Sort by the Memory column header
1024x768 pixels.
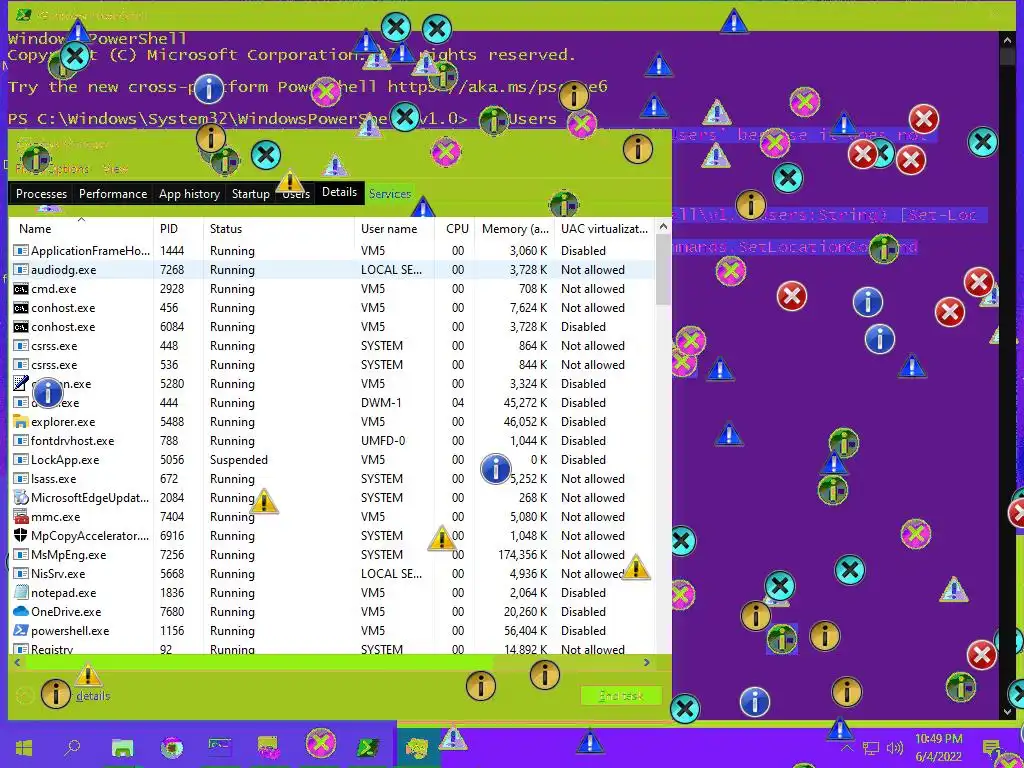tap(515, 229)
